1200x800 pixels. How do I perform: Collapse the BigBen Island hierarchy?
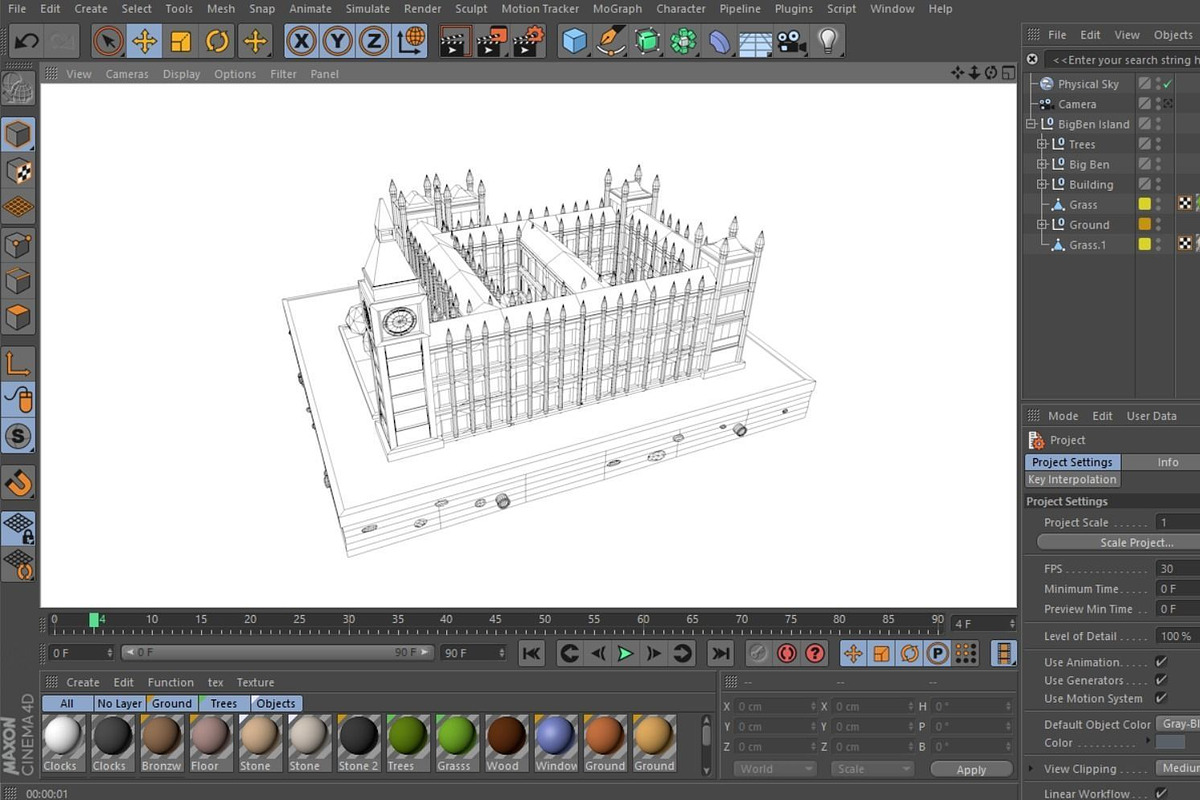[x=1031, y=124]
